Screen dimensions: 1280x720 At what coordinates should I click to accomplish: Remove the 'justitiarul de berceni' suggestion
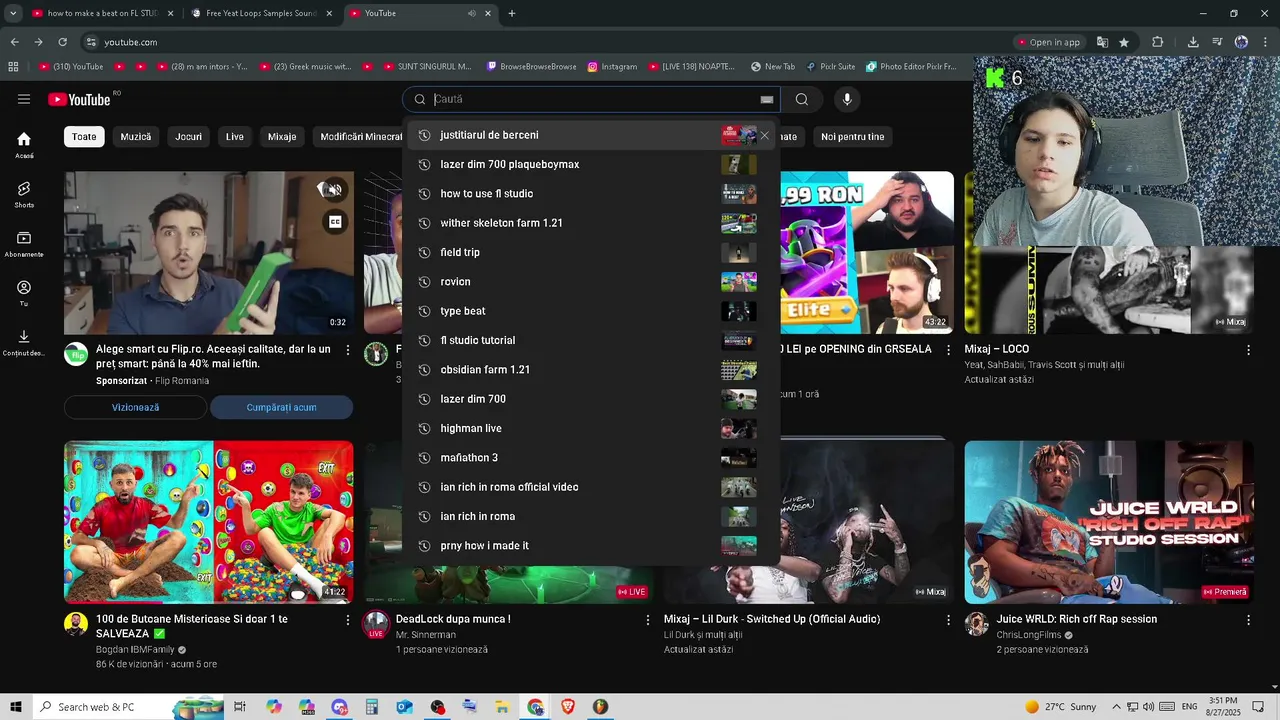point(765,135)
